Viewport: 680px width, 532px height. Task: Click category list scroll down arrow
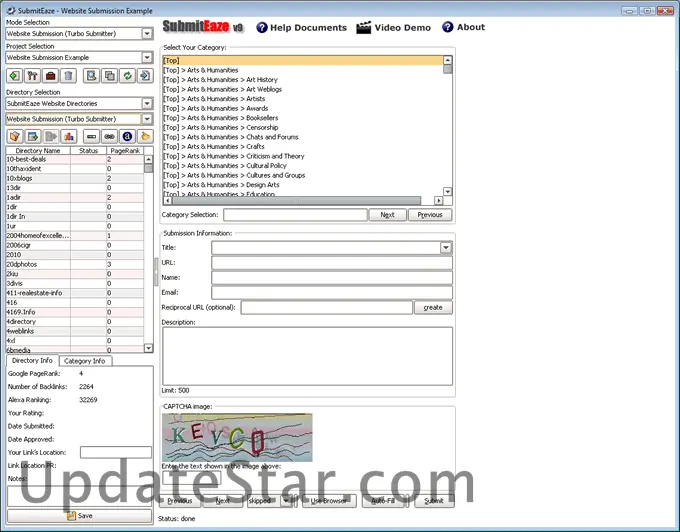point(448,191)
